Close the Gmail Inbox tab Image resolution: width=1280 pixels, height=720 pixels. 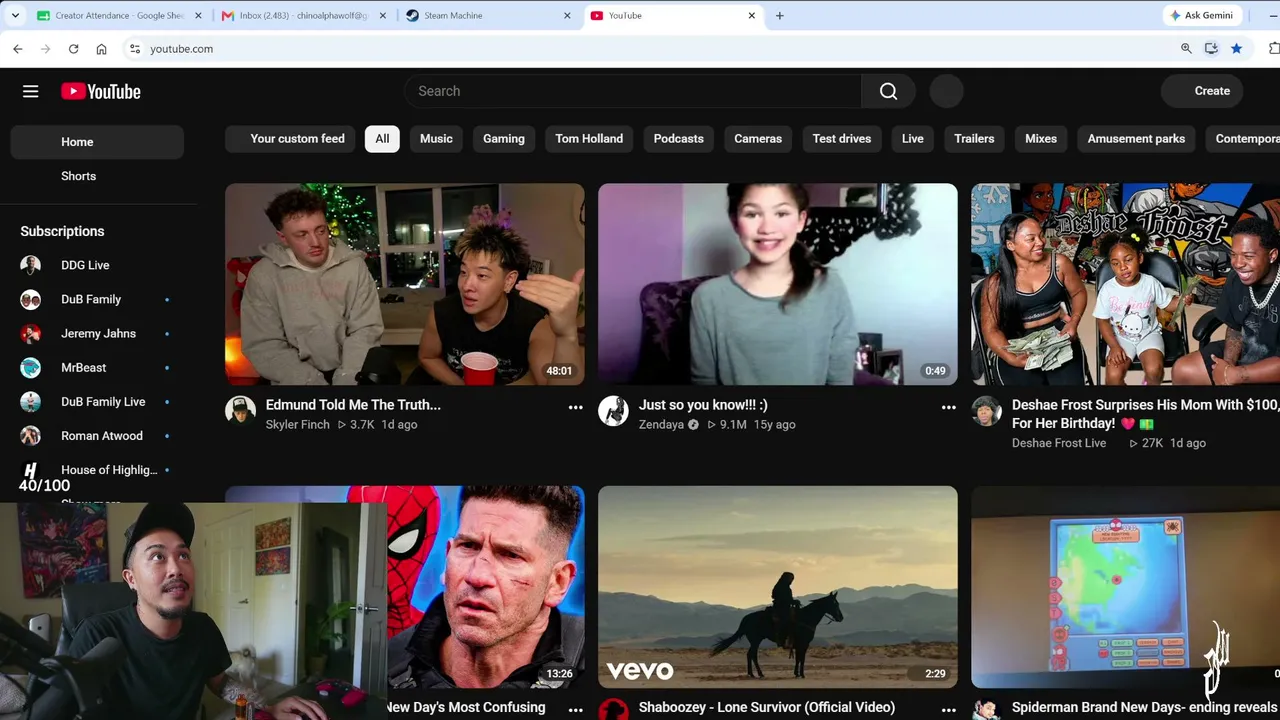[x=382, y=16]
